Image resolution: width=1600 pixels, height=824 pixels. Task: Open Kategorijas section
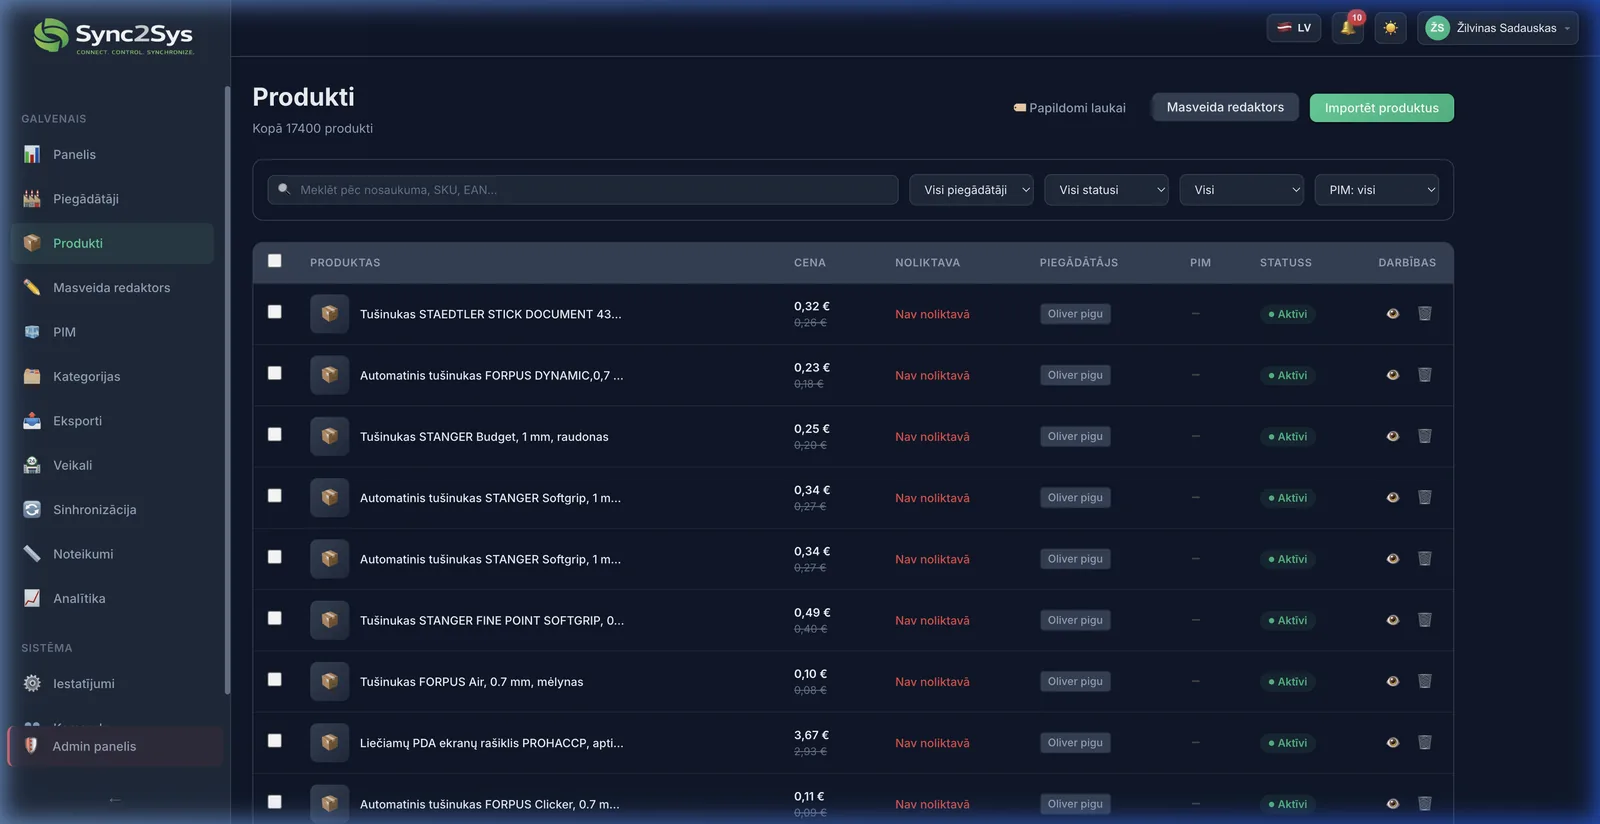pyautogui.click(x=112, y=376)
